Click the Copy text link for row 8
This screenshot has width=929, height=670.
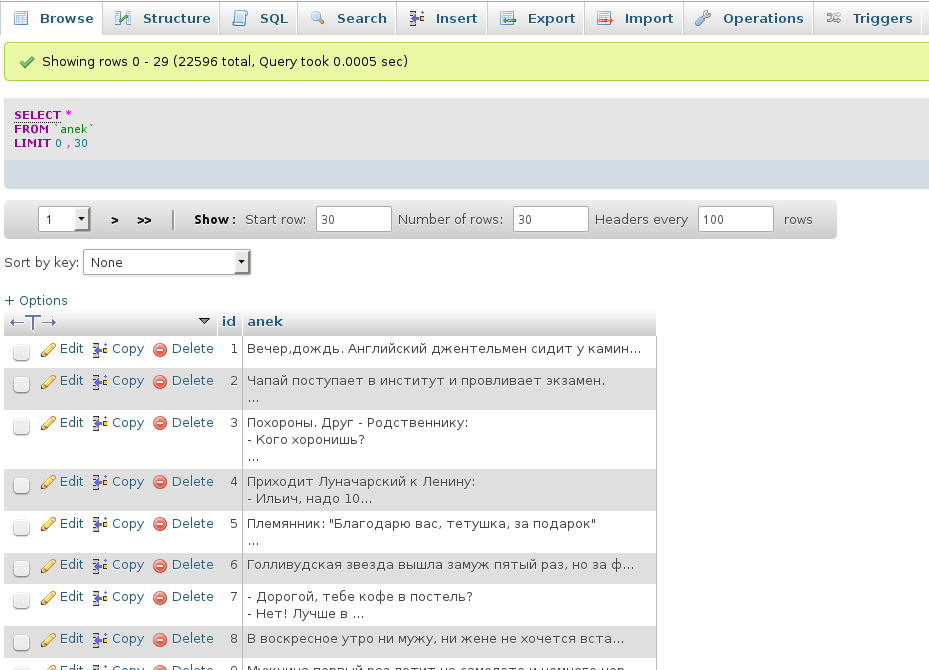[x=128, y=639]
